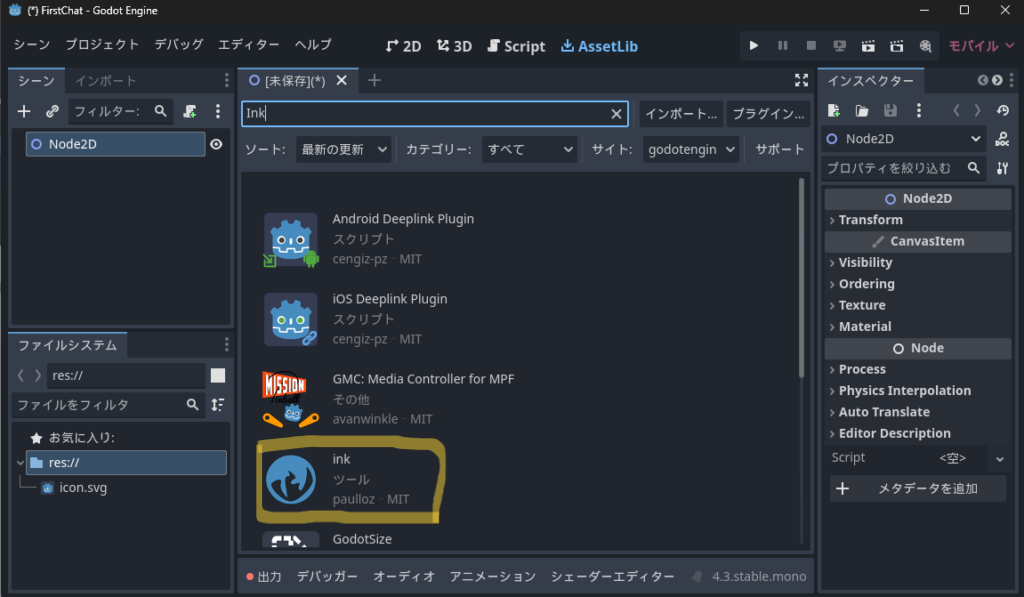Open the Android Deeplink Plugin asset
This screenshot has height=597, width=1024.
click(x=403, y=219)
